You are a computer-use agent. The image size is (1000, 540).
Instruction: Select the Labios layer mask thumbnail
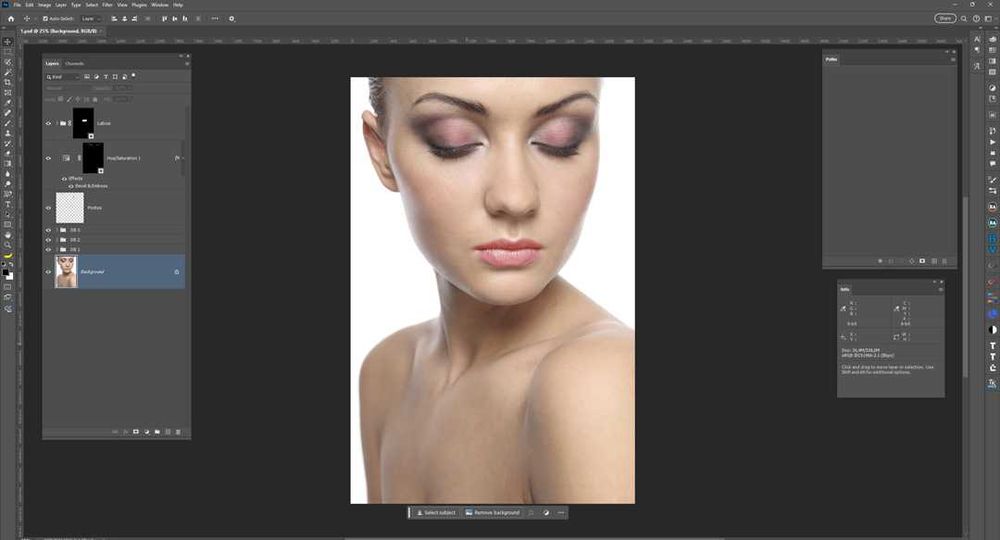coord(84,123)
